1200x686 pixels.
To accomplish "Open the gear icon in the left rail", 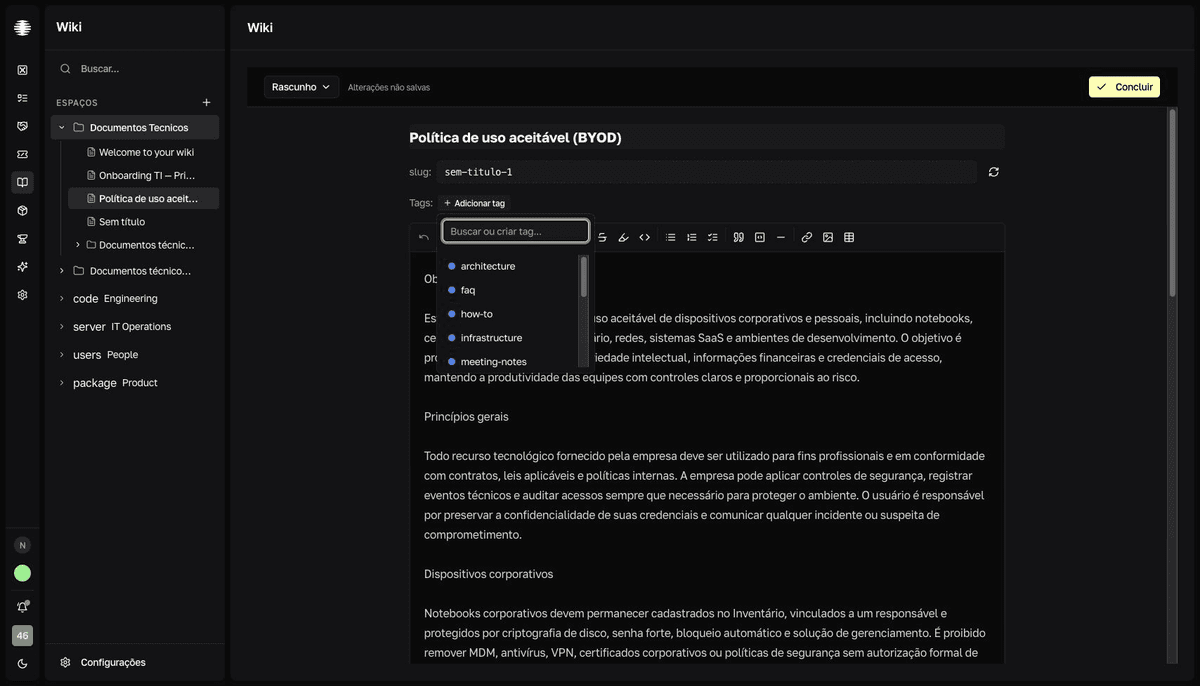I will [x=22, y=295].
